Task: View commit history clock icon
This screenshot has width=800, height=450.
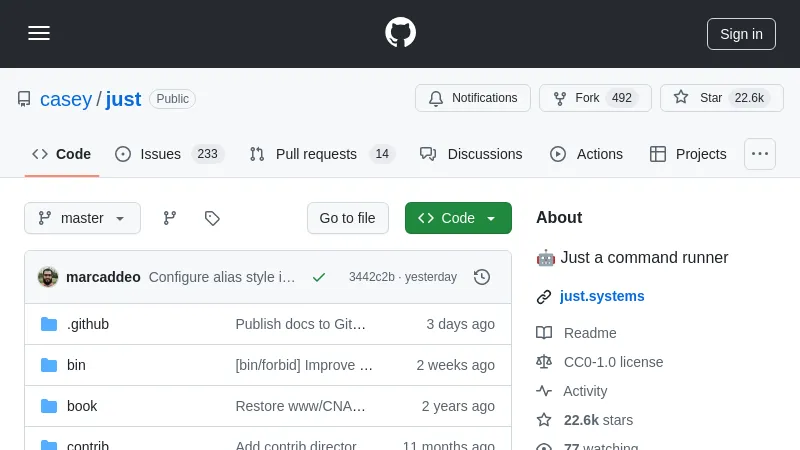Action: pyautogui.click(x=482, y=277)
